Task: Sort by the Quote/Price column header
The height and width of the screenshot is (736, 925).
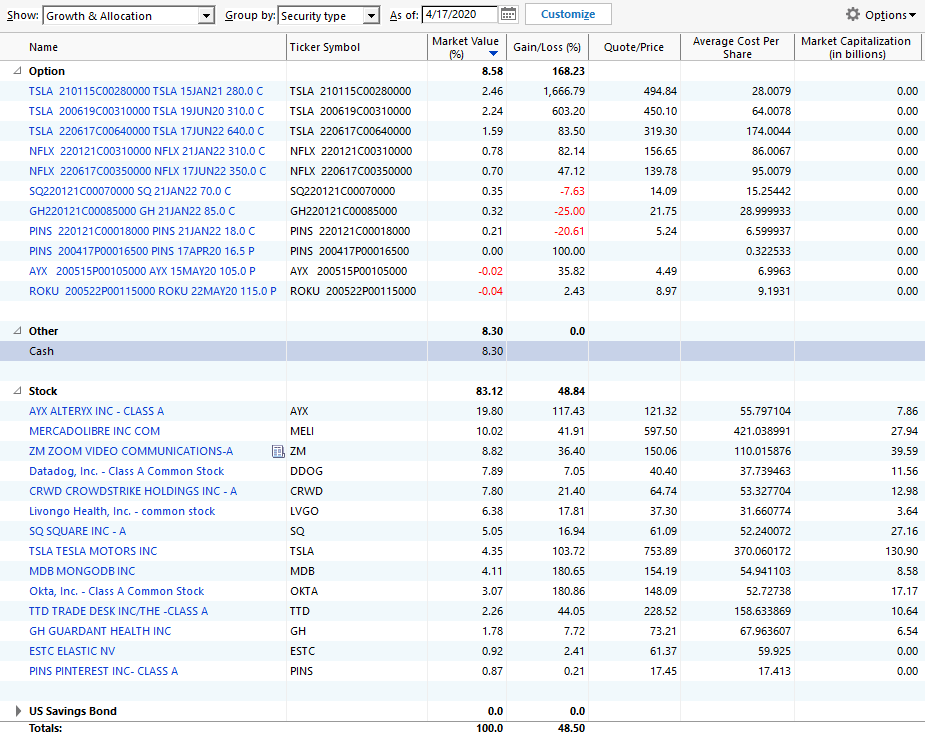Action: pos(634,47)
